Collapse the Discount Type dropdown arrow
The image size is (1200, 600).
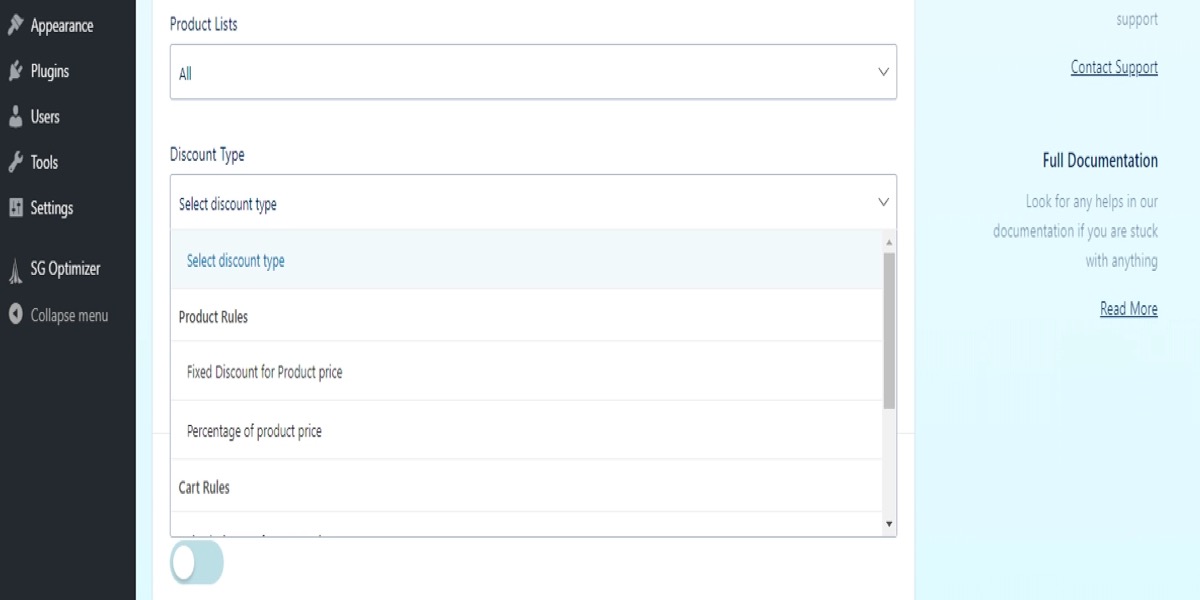point(883,202)
